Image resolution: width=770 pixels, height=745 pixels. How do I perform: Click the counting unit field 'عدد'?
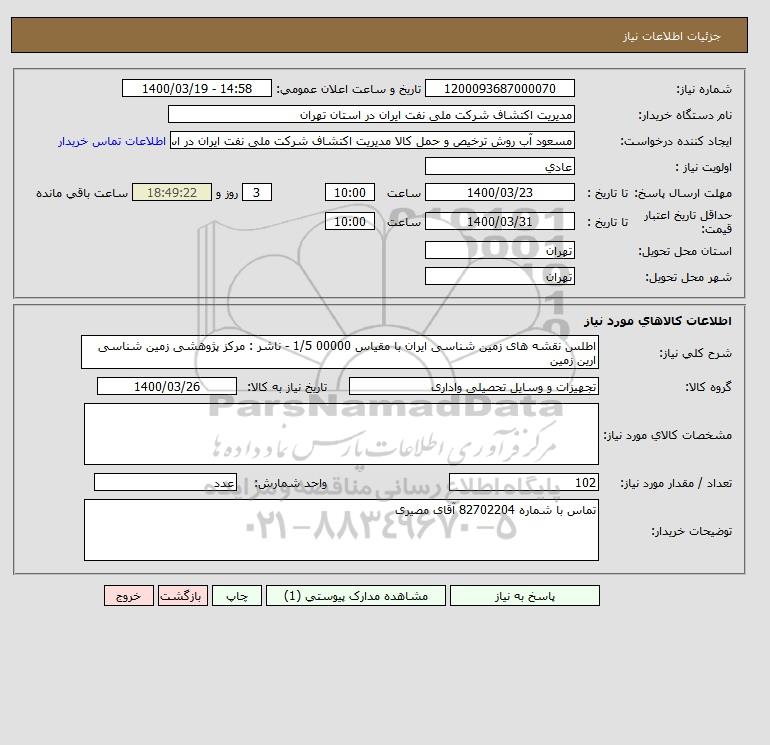(x=165, y=482)
